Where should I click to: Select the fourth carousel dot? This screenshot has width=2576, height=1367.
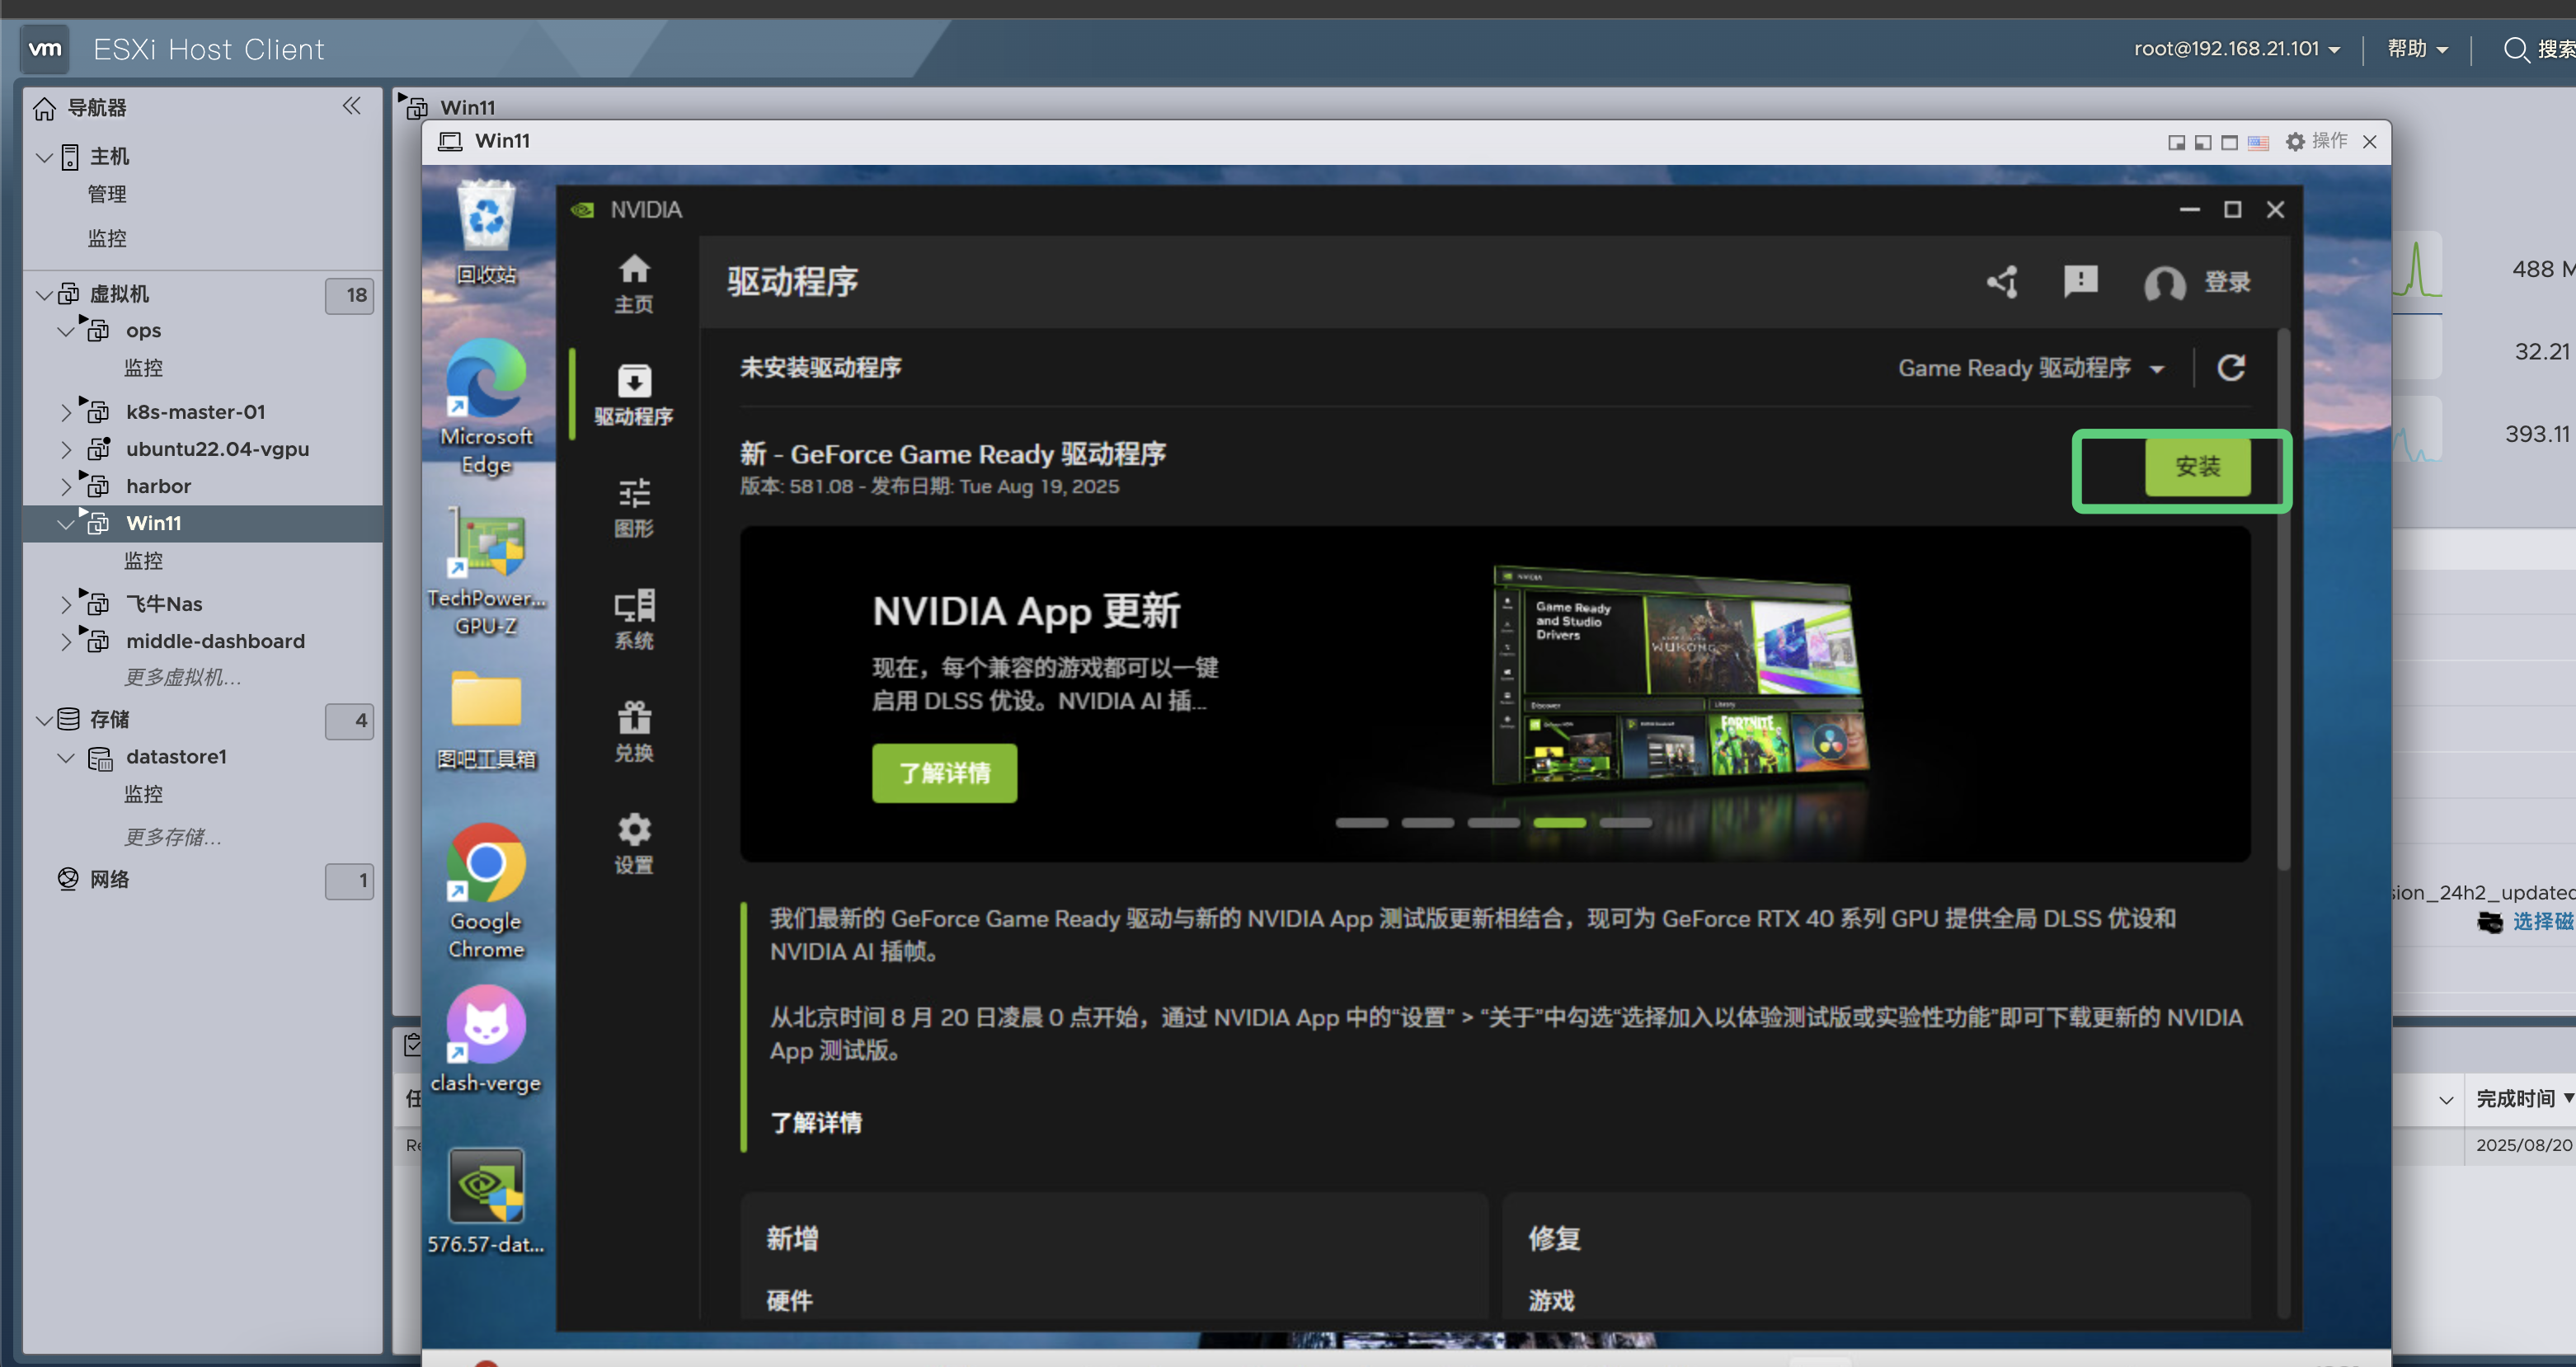click(x=1559, y=822)
